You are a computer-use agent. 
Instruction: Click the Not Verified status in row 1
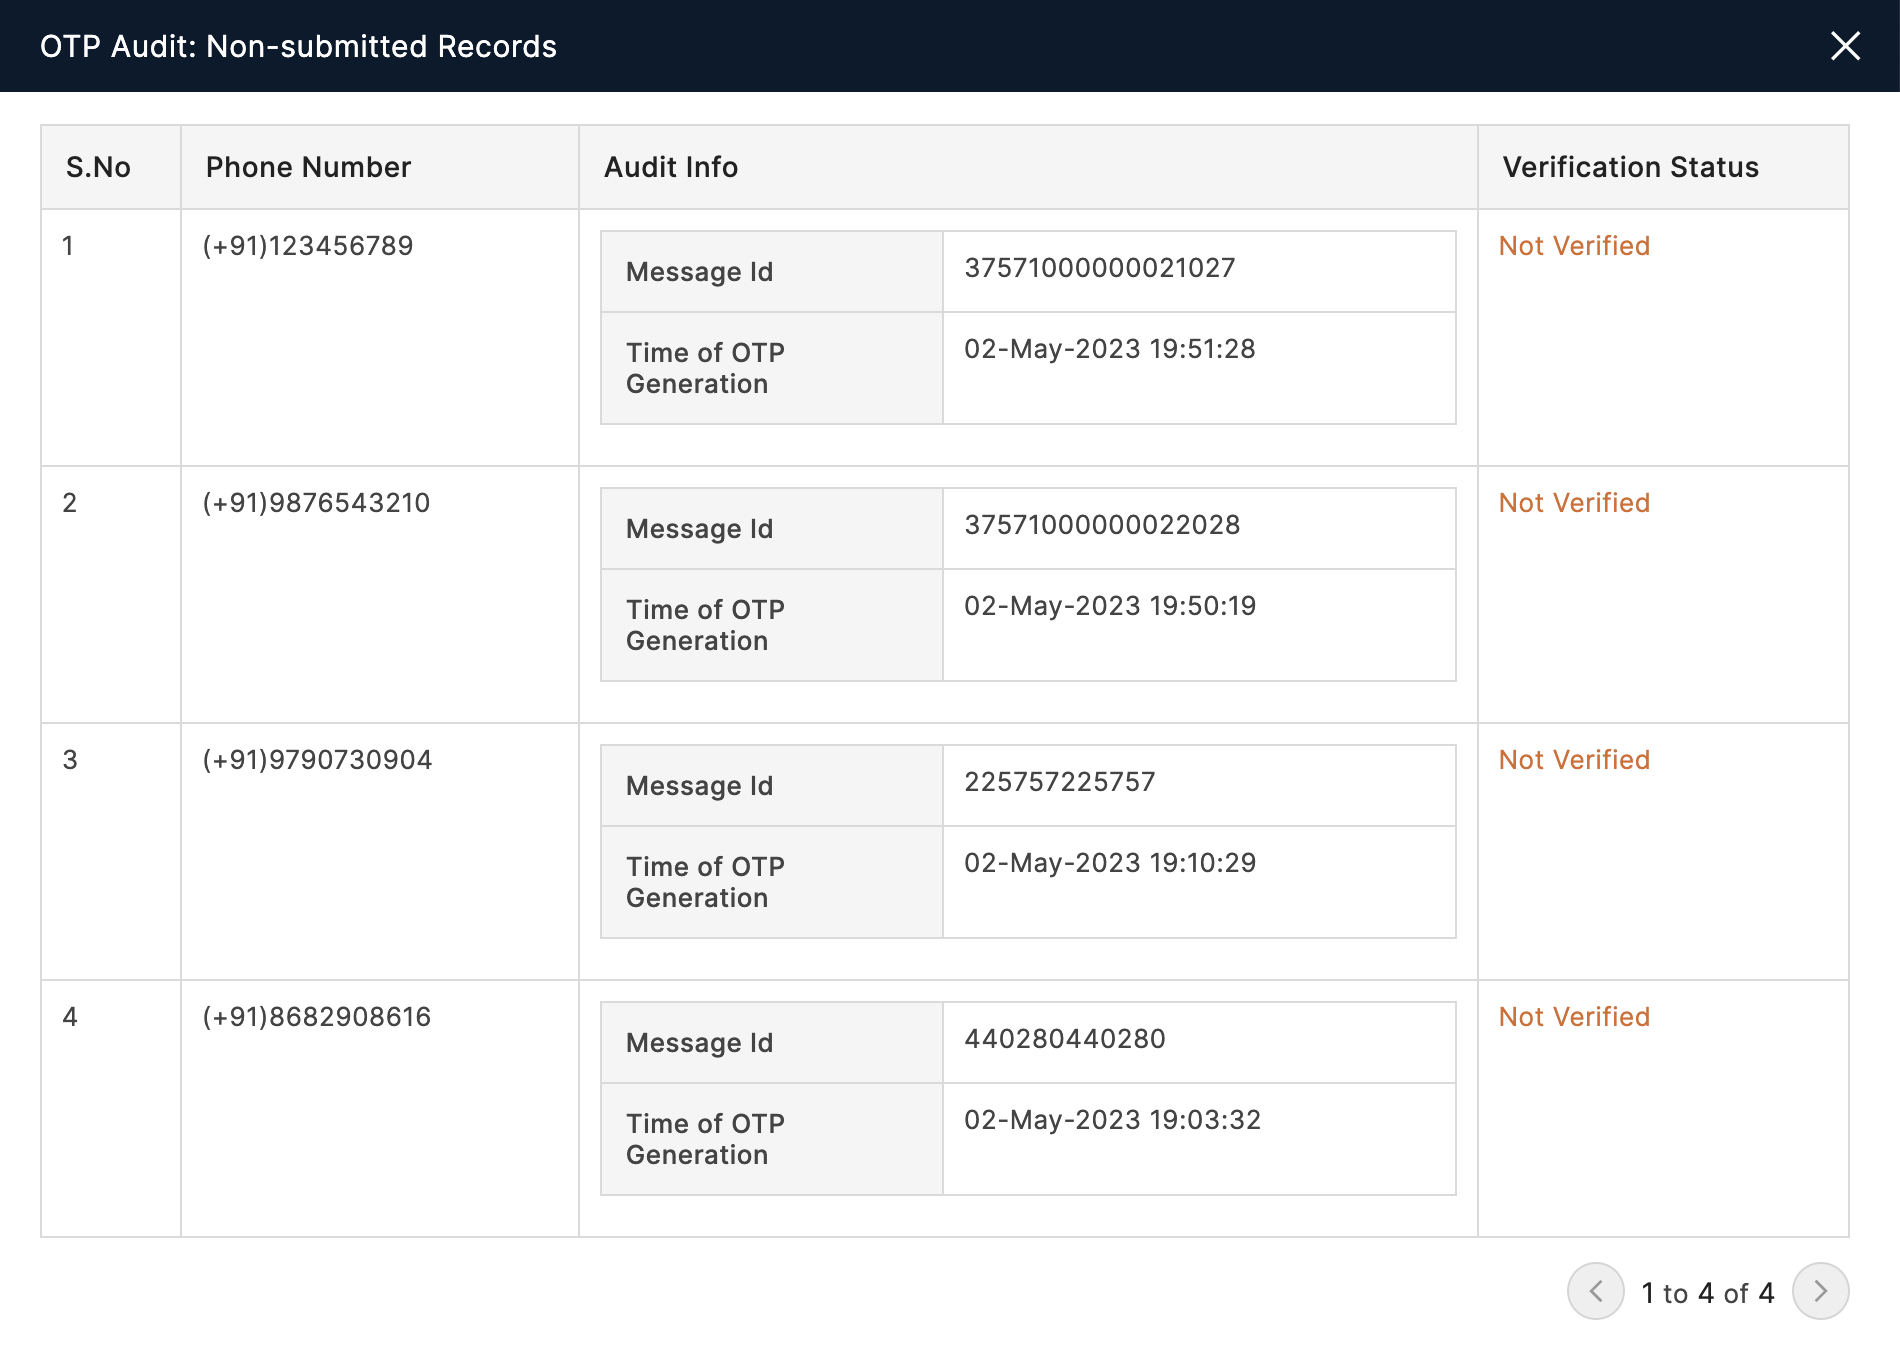tap(1574, 246)
